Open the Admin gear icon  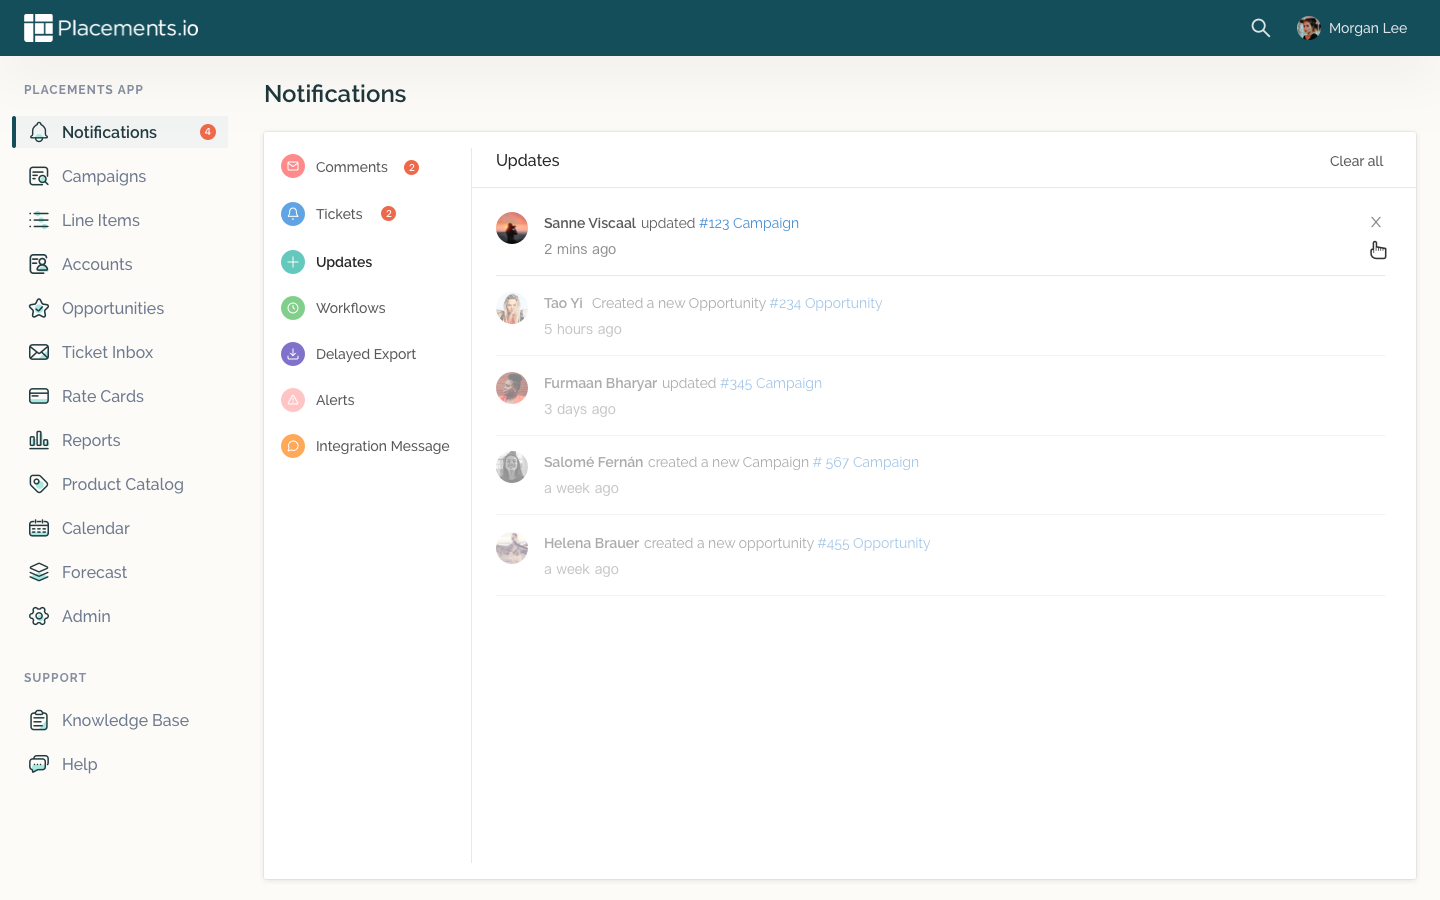(x=39, y=616)
